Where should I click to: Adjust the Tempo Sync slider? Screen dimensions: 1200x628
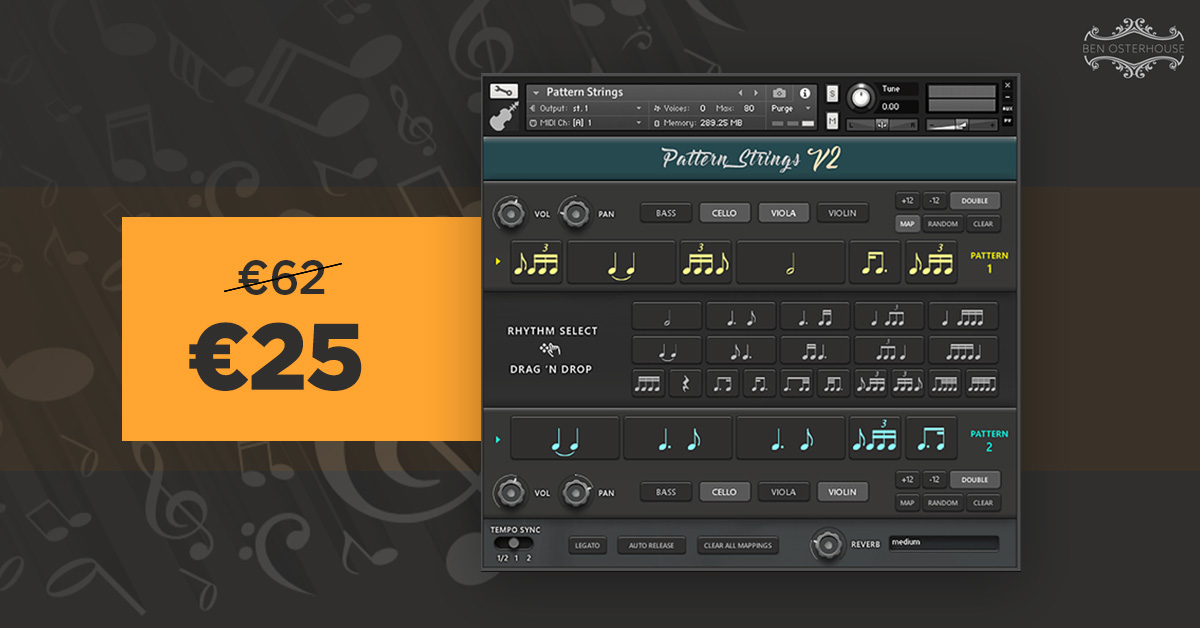click(x=513, y=543)
